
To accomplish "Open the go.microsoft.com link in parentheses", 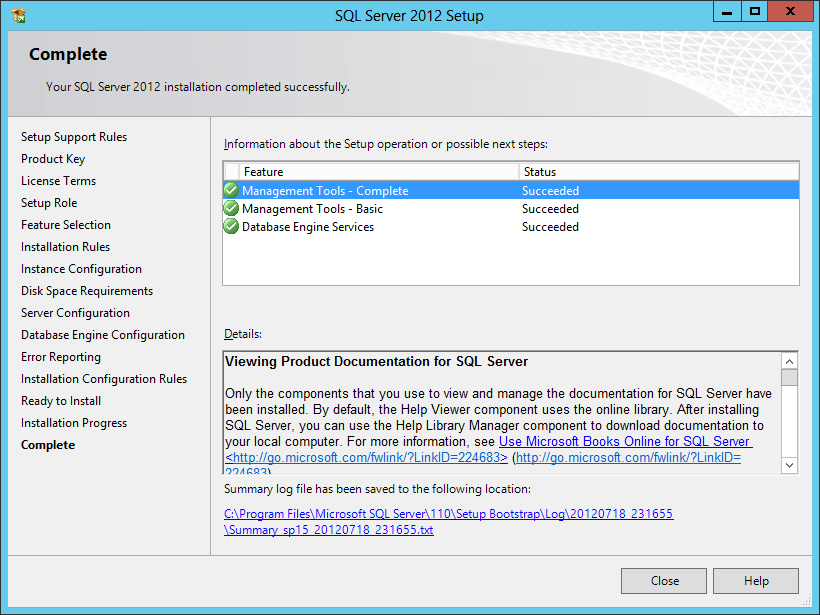I will 628,458.
